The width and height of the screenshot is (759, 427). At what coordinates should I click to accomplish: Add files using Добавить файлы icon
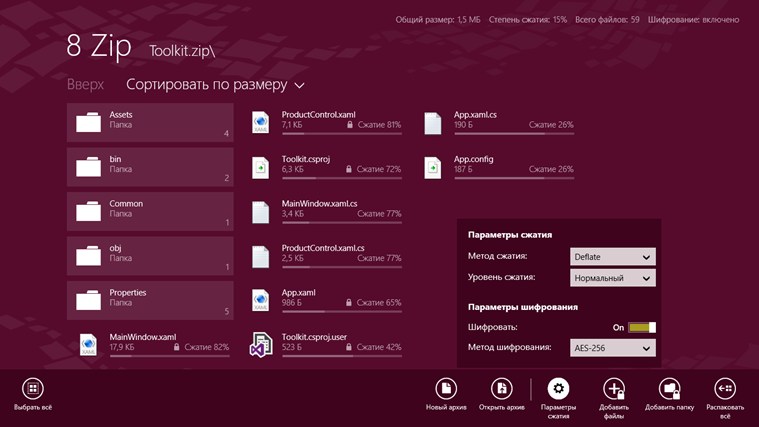[x=614, y=389]
